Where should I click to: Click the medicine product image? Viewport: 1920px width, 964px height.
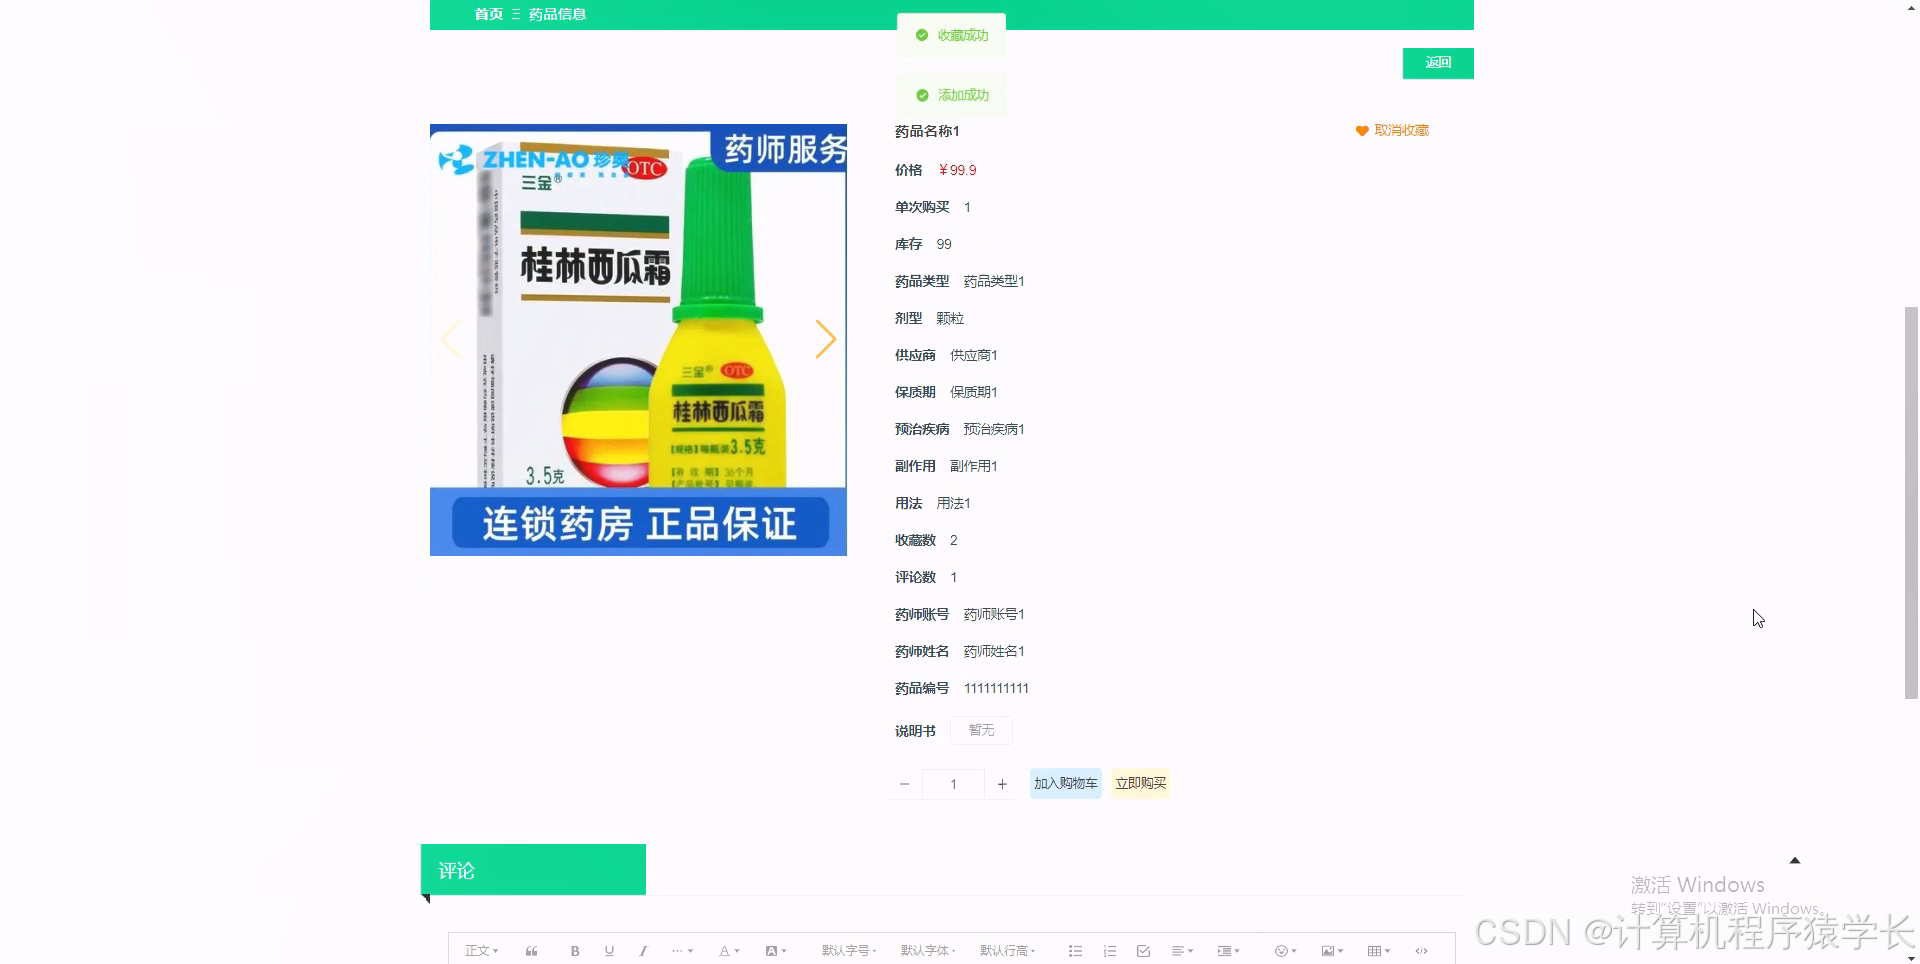638,340
